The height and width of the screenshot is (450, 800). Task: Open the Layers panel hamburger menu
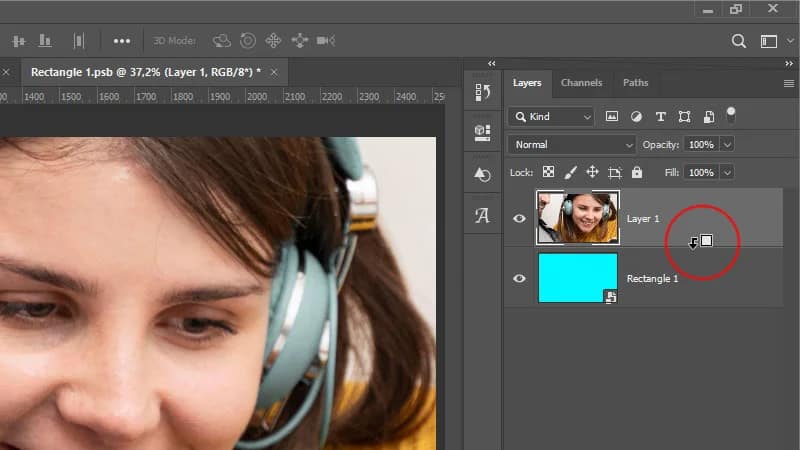tap(789, 84)
